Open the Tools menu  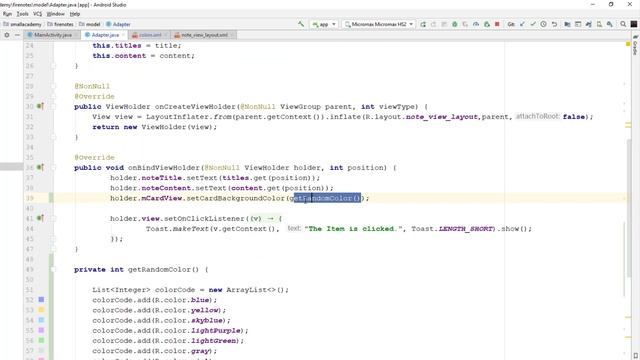[22, 14]
